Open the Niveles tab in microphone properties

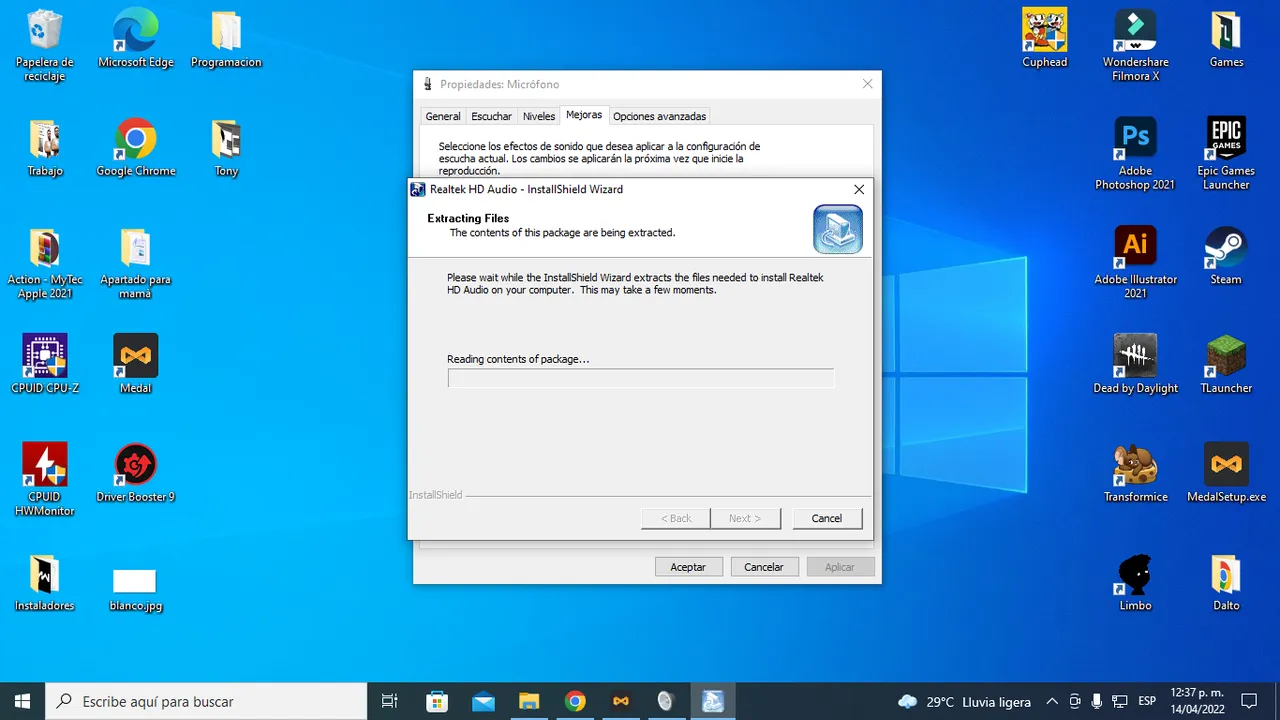tap(538, 116)
